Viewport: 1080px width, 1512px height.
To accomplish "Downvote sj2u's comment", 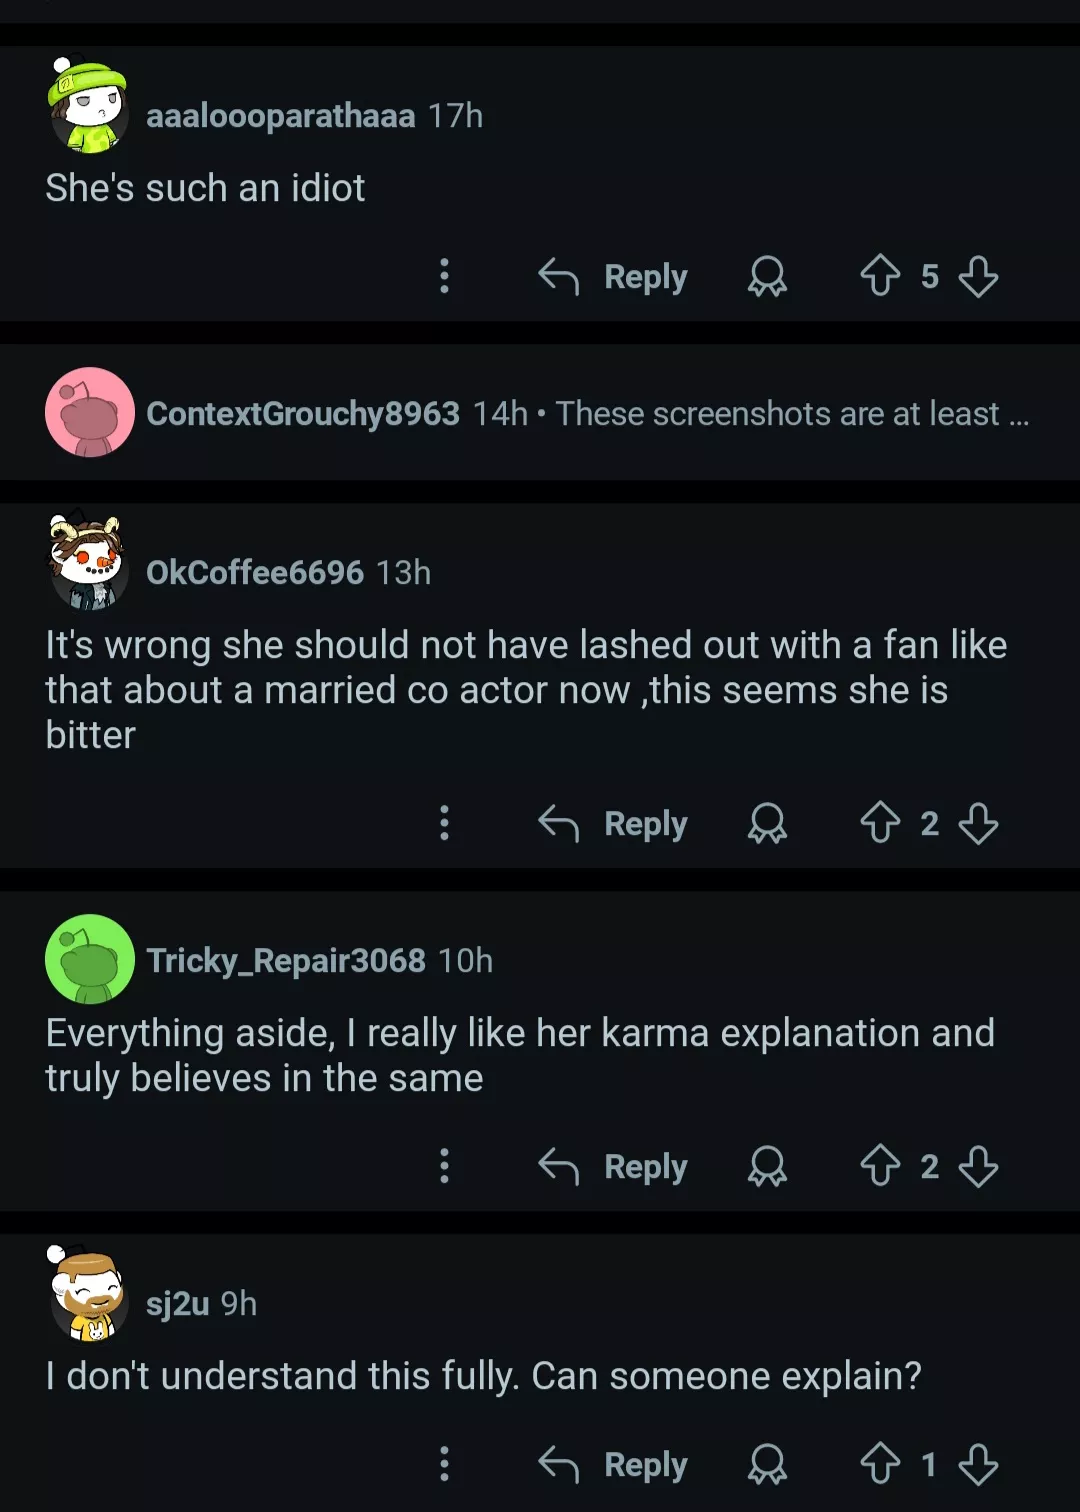I will [x=978, y=1465].
